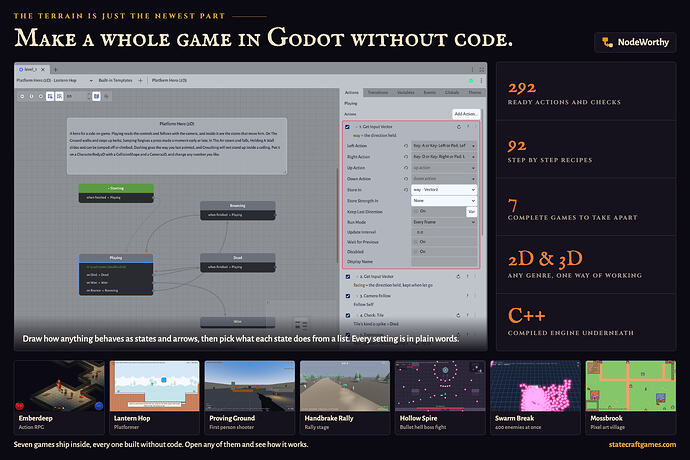Viewport: 690px width, 460px height.
Task: Click the Display Name input field
Action: (x=444, y=261)
